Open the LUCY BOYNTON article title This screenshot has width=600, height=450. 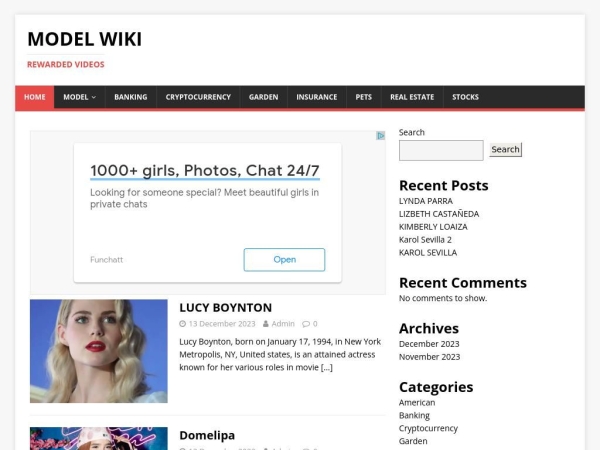[x=225, y=307]
